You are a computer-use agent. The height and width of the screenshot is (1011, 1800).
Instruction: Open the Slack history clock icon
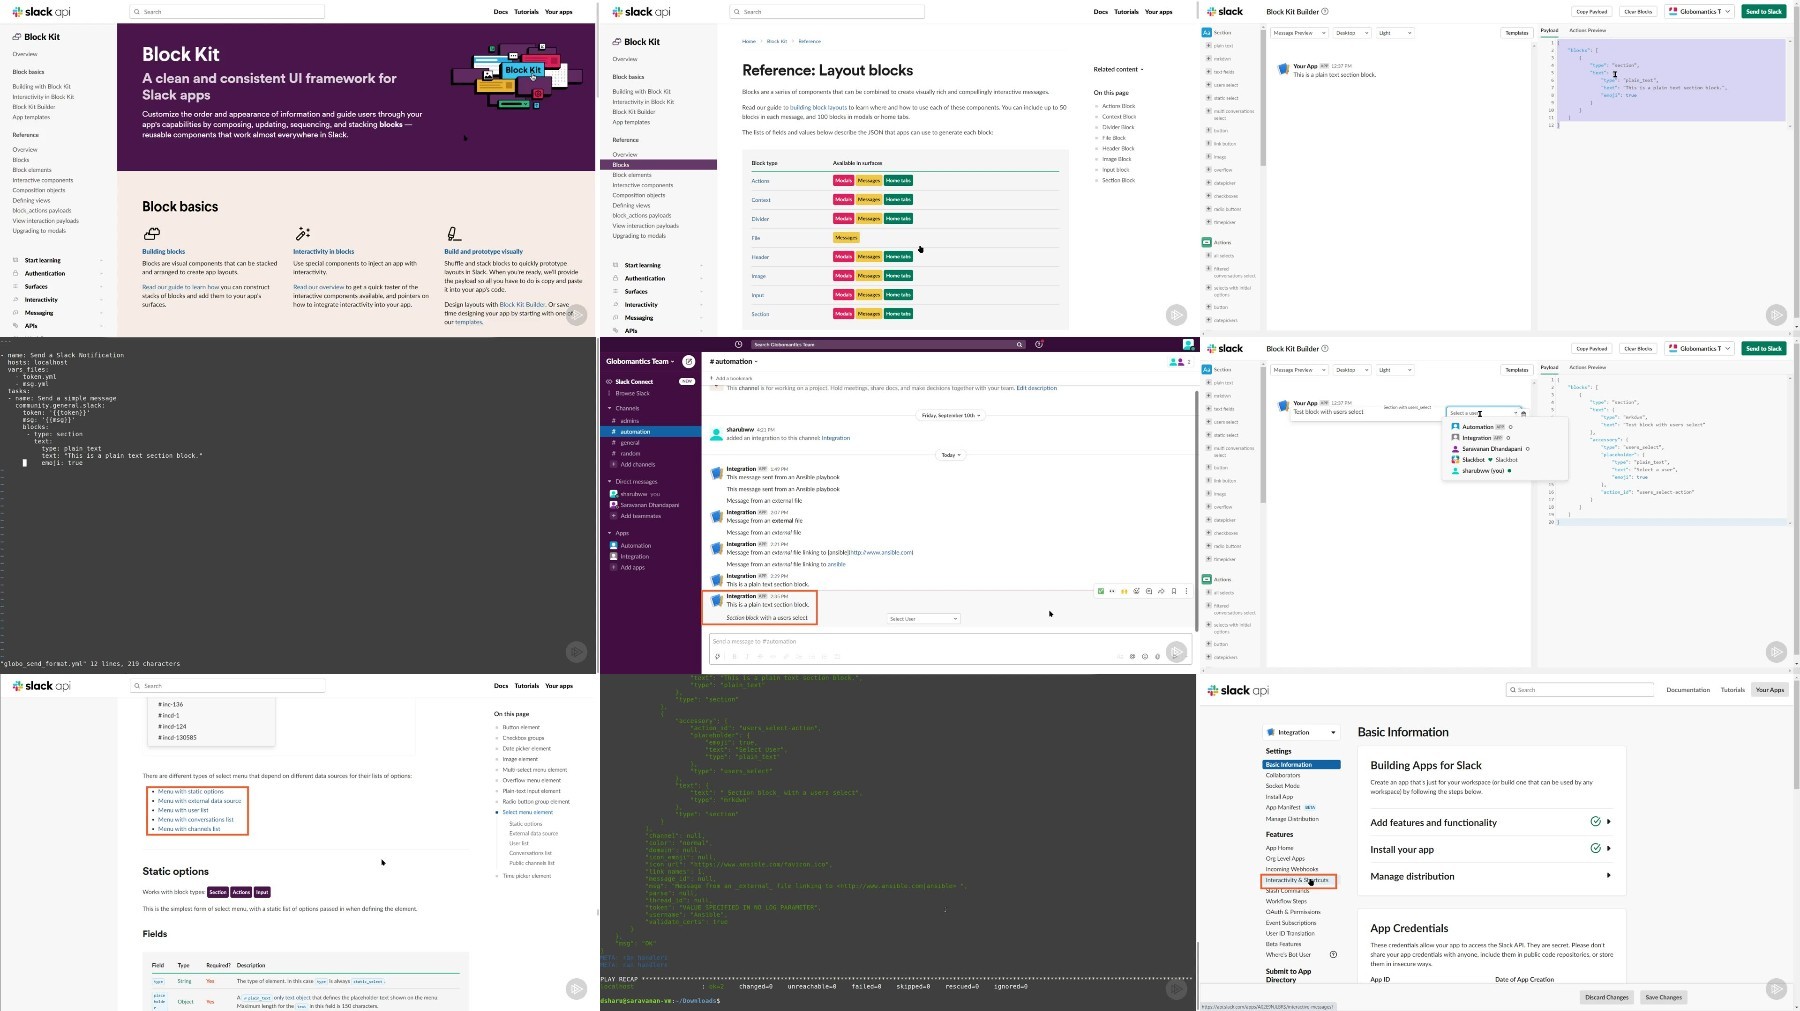pos(738,344)
